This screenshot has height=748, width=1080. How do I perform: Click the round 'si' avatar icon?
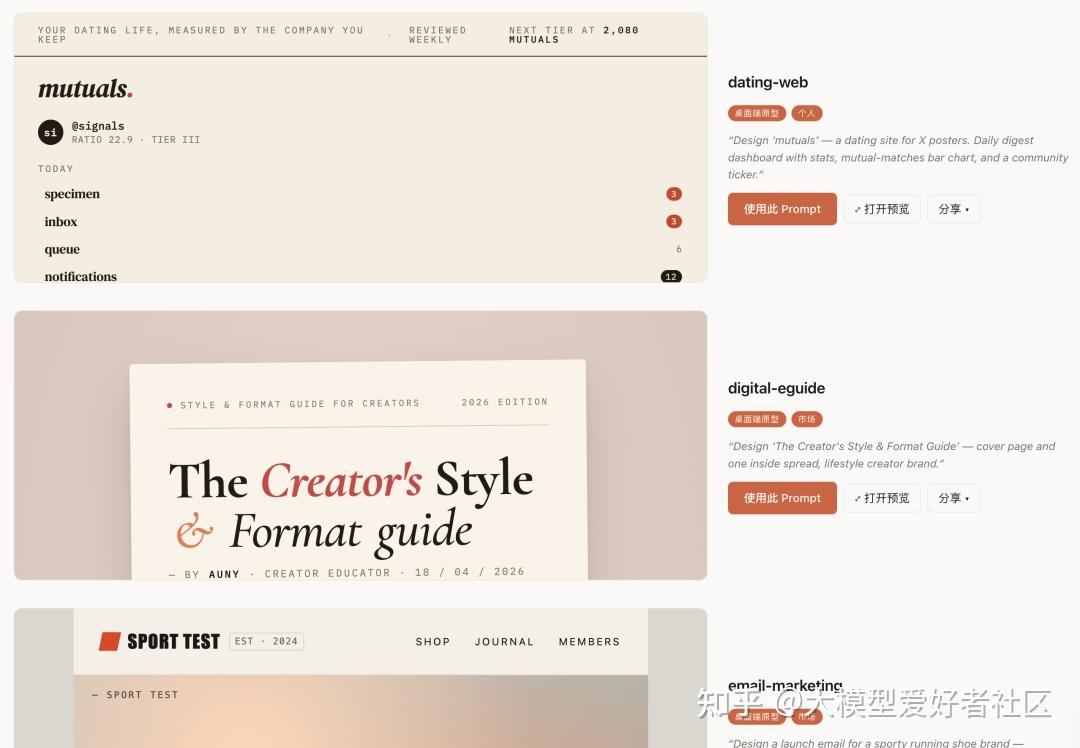50,132
